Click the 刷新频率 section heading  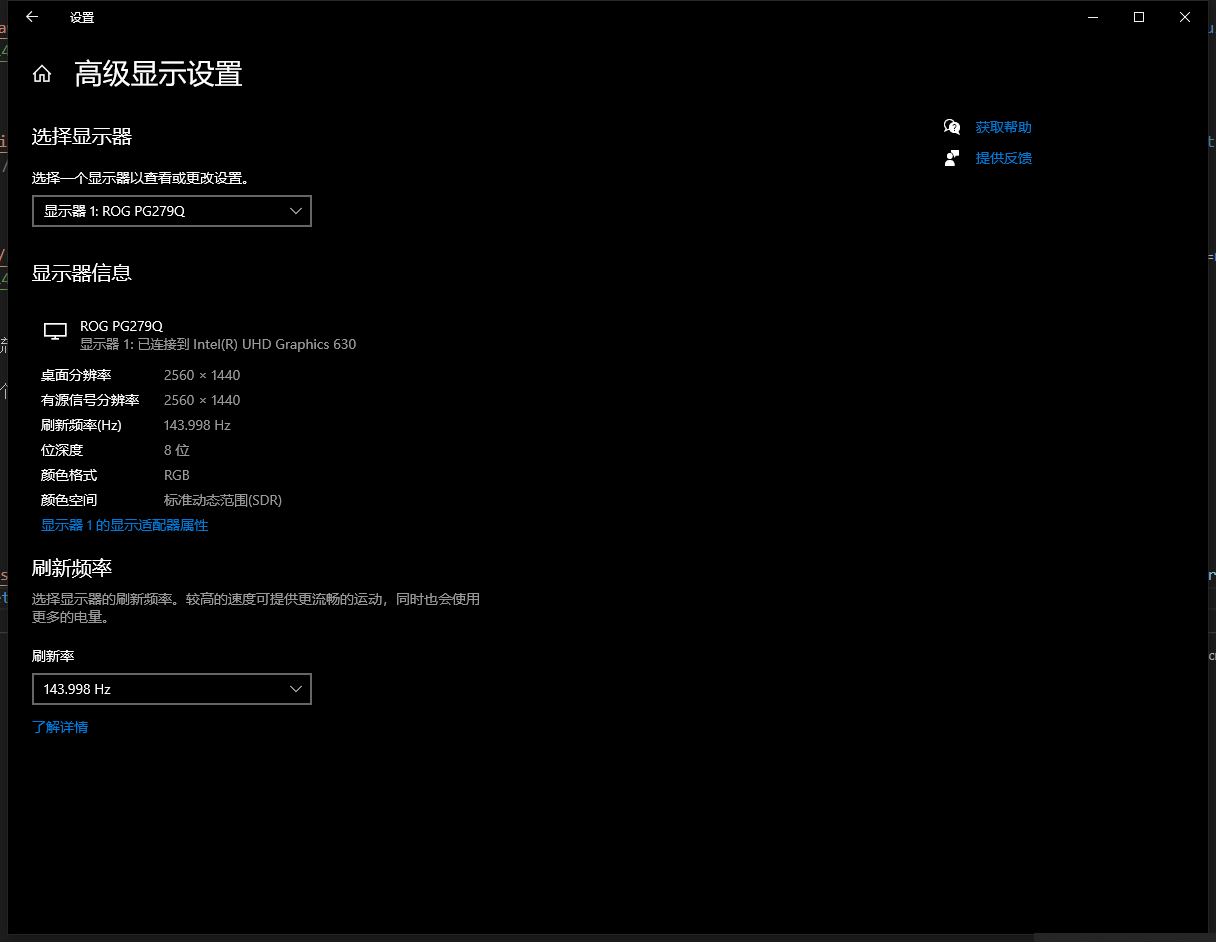[72, 568]
